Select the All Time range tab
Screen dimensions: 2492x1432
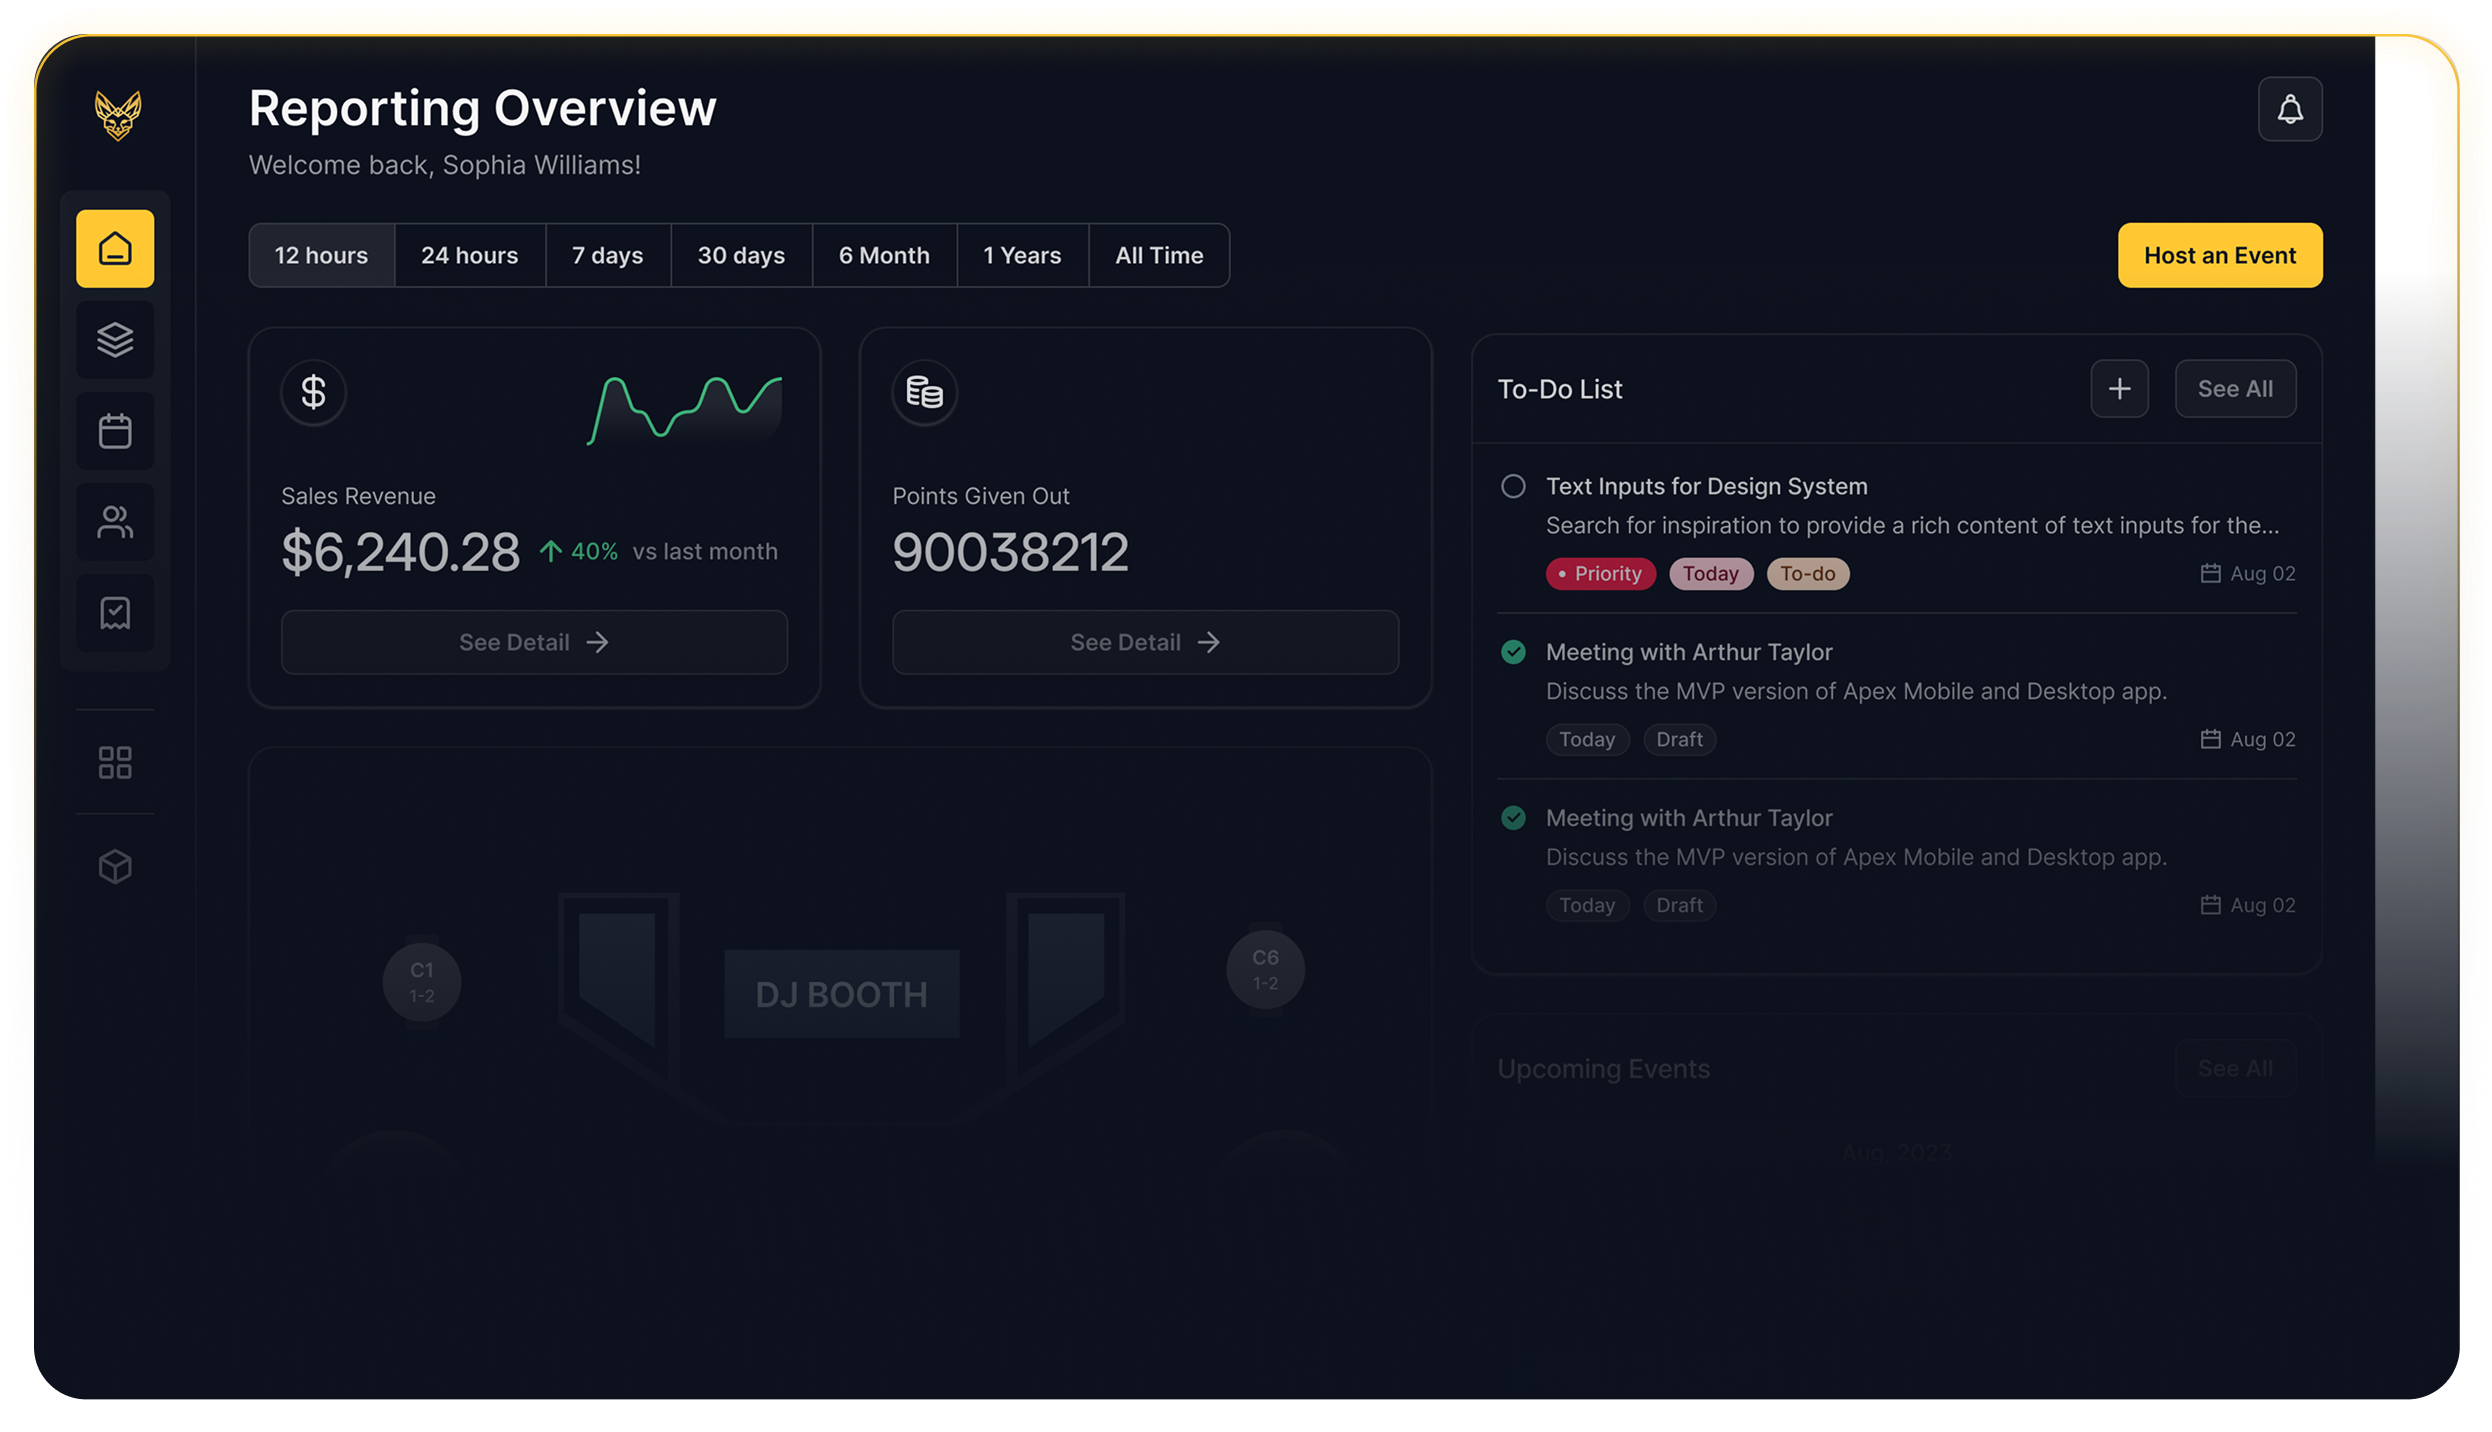pyautogui.click(x=1159, y=256)
